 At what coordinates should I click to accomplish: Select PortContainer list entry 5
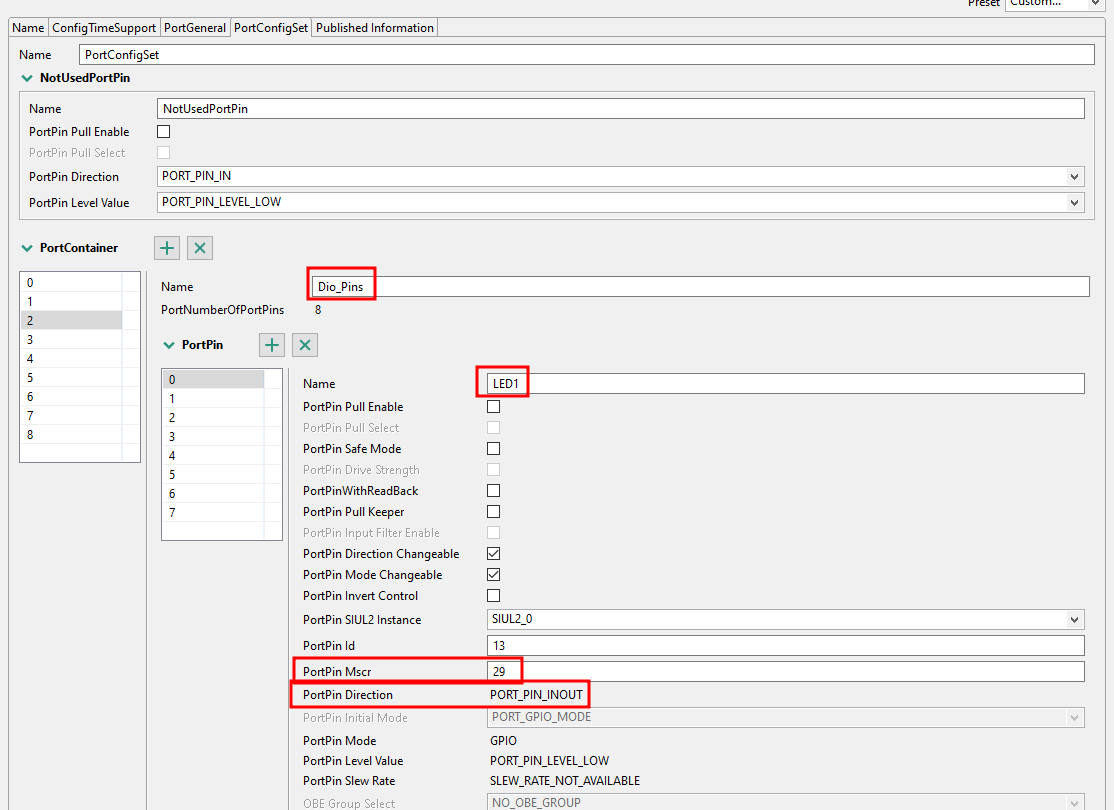71,377
